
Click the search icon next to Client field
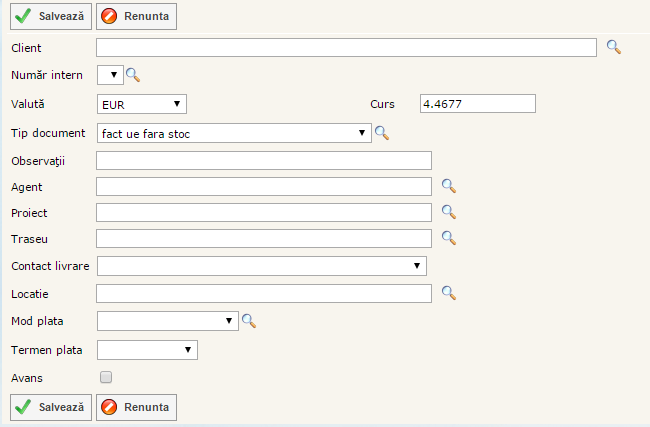click(614, 47)
